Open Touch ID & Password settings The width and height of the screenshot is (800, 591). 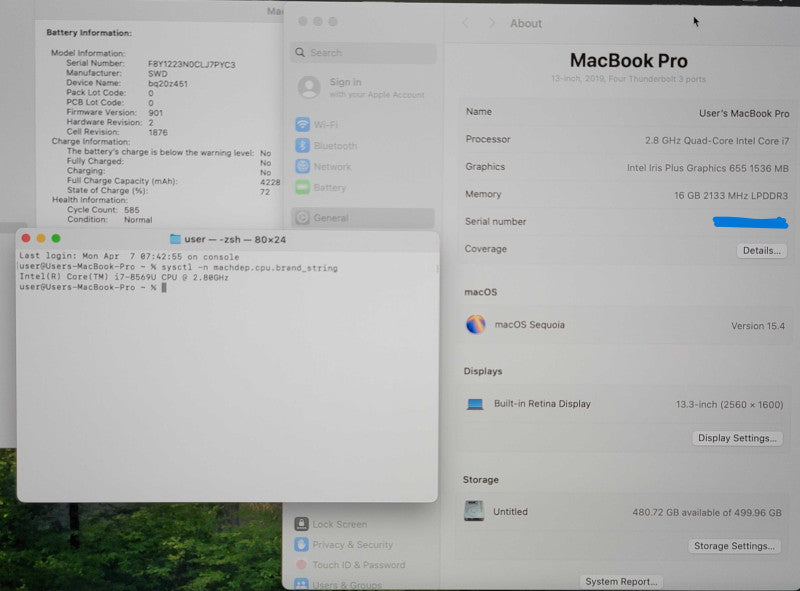tap(349, 565)
